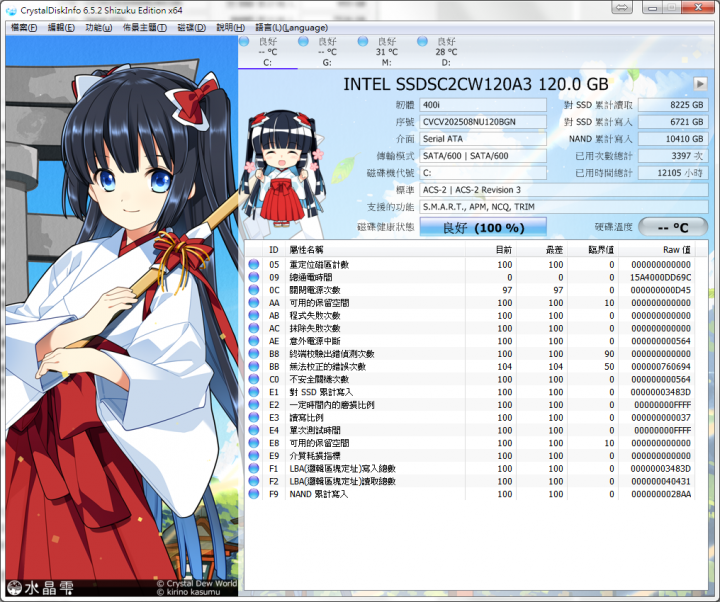The height and width of the screenshot is (602, 720).
Task: Click the drive letter field C:
Action: 483,173
